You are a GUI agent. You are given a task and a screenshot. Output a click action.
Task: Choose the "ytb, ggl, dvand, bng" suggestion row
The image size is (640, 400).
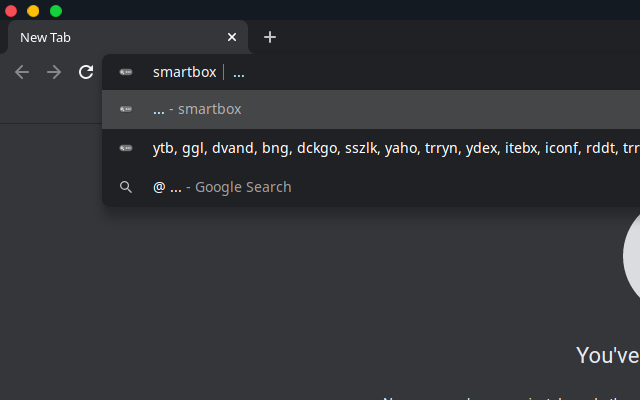pyautogui.click(x=371, y=148)
